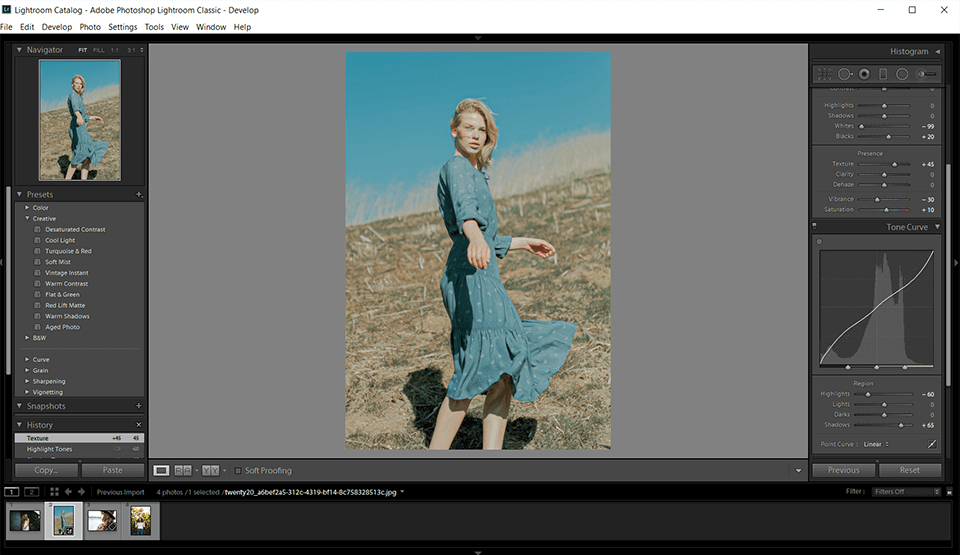Select the Spot Removal tool
This screenshot has height=555, width=960.
844,74
